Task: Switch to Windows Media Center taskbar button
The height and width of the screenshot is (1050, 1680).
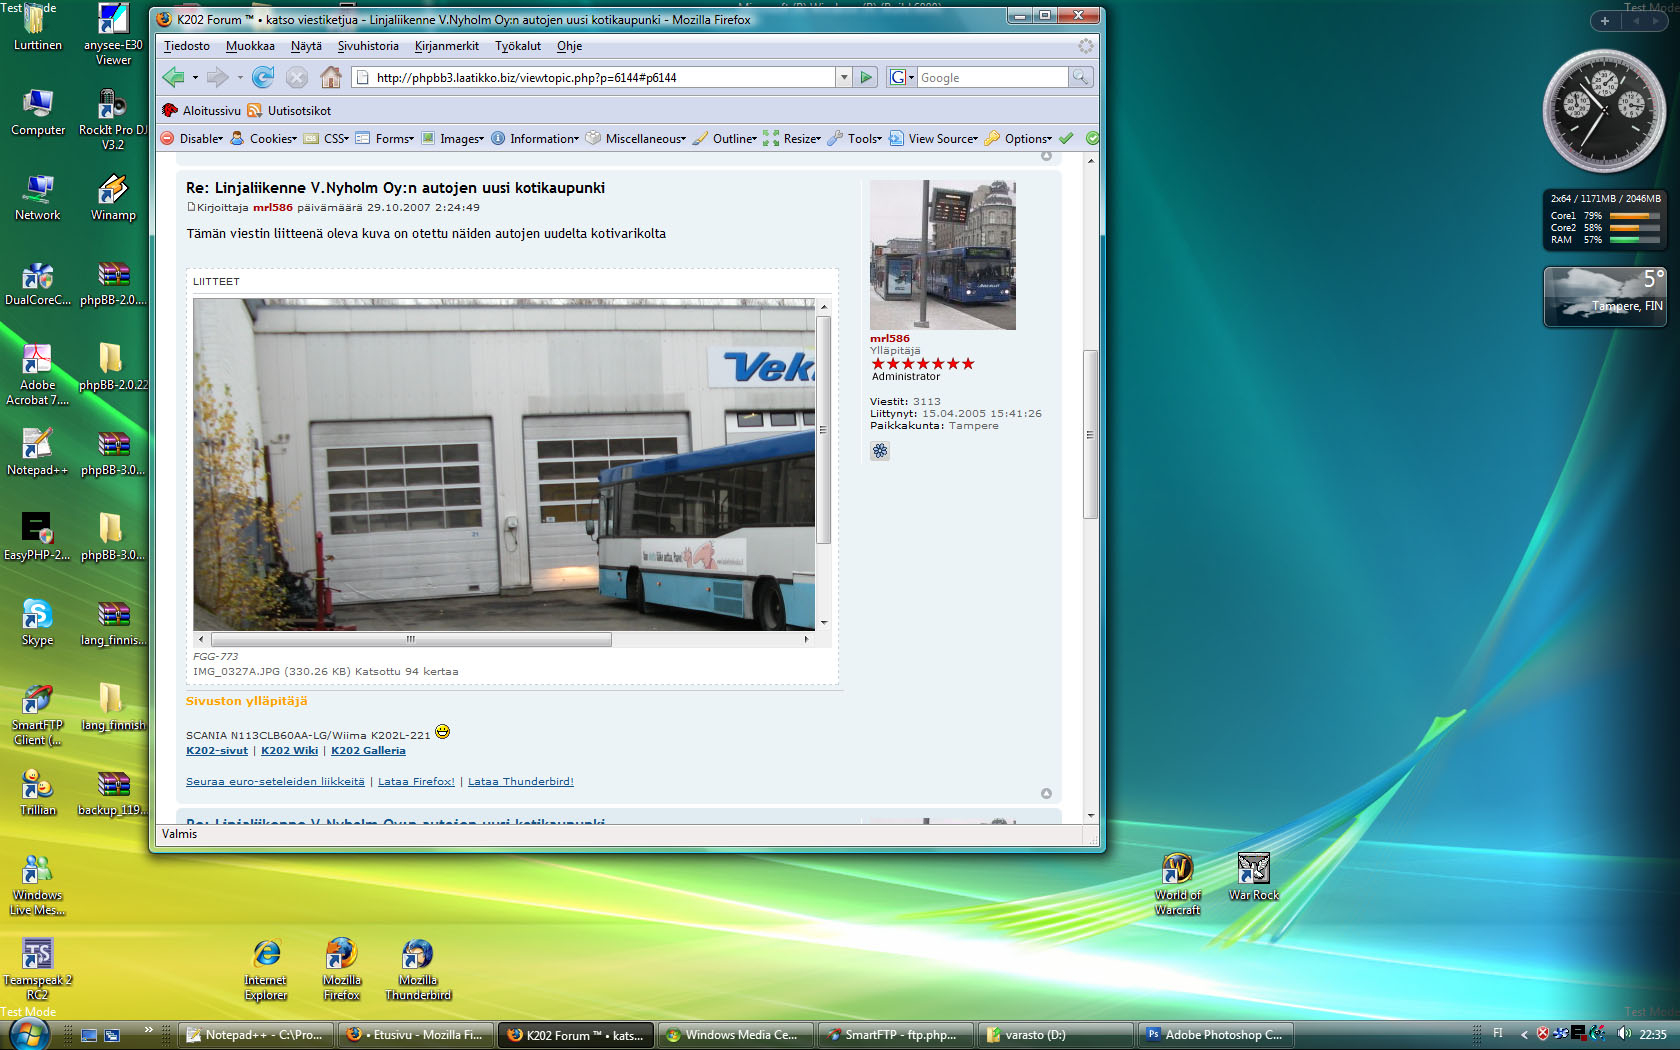Action: tap(734, 1035)
